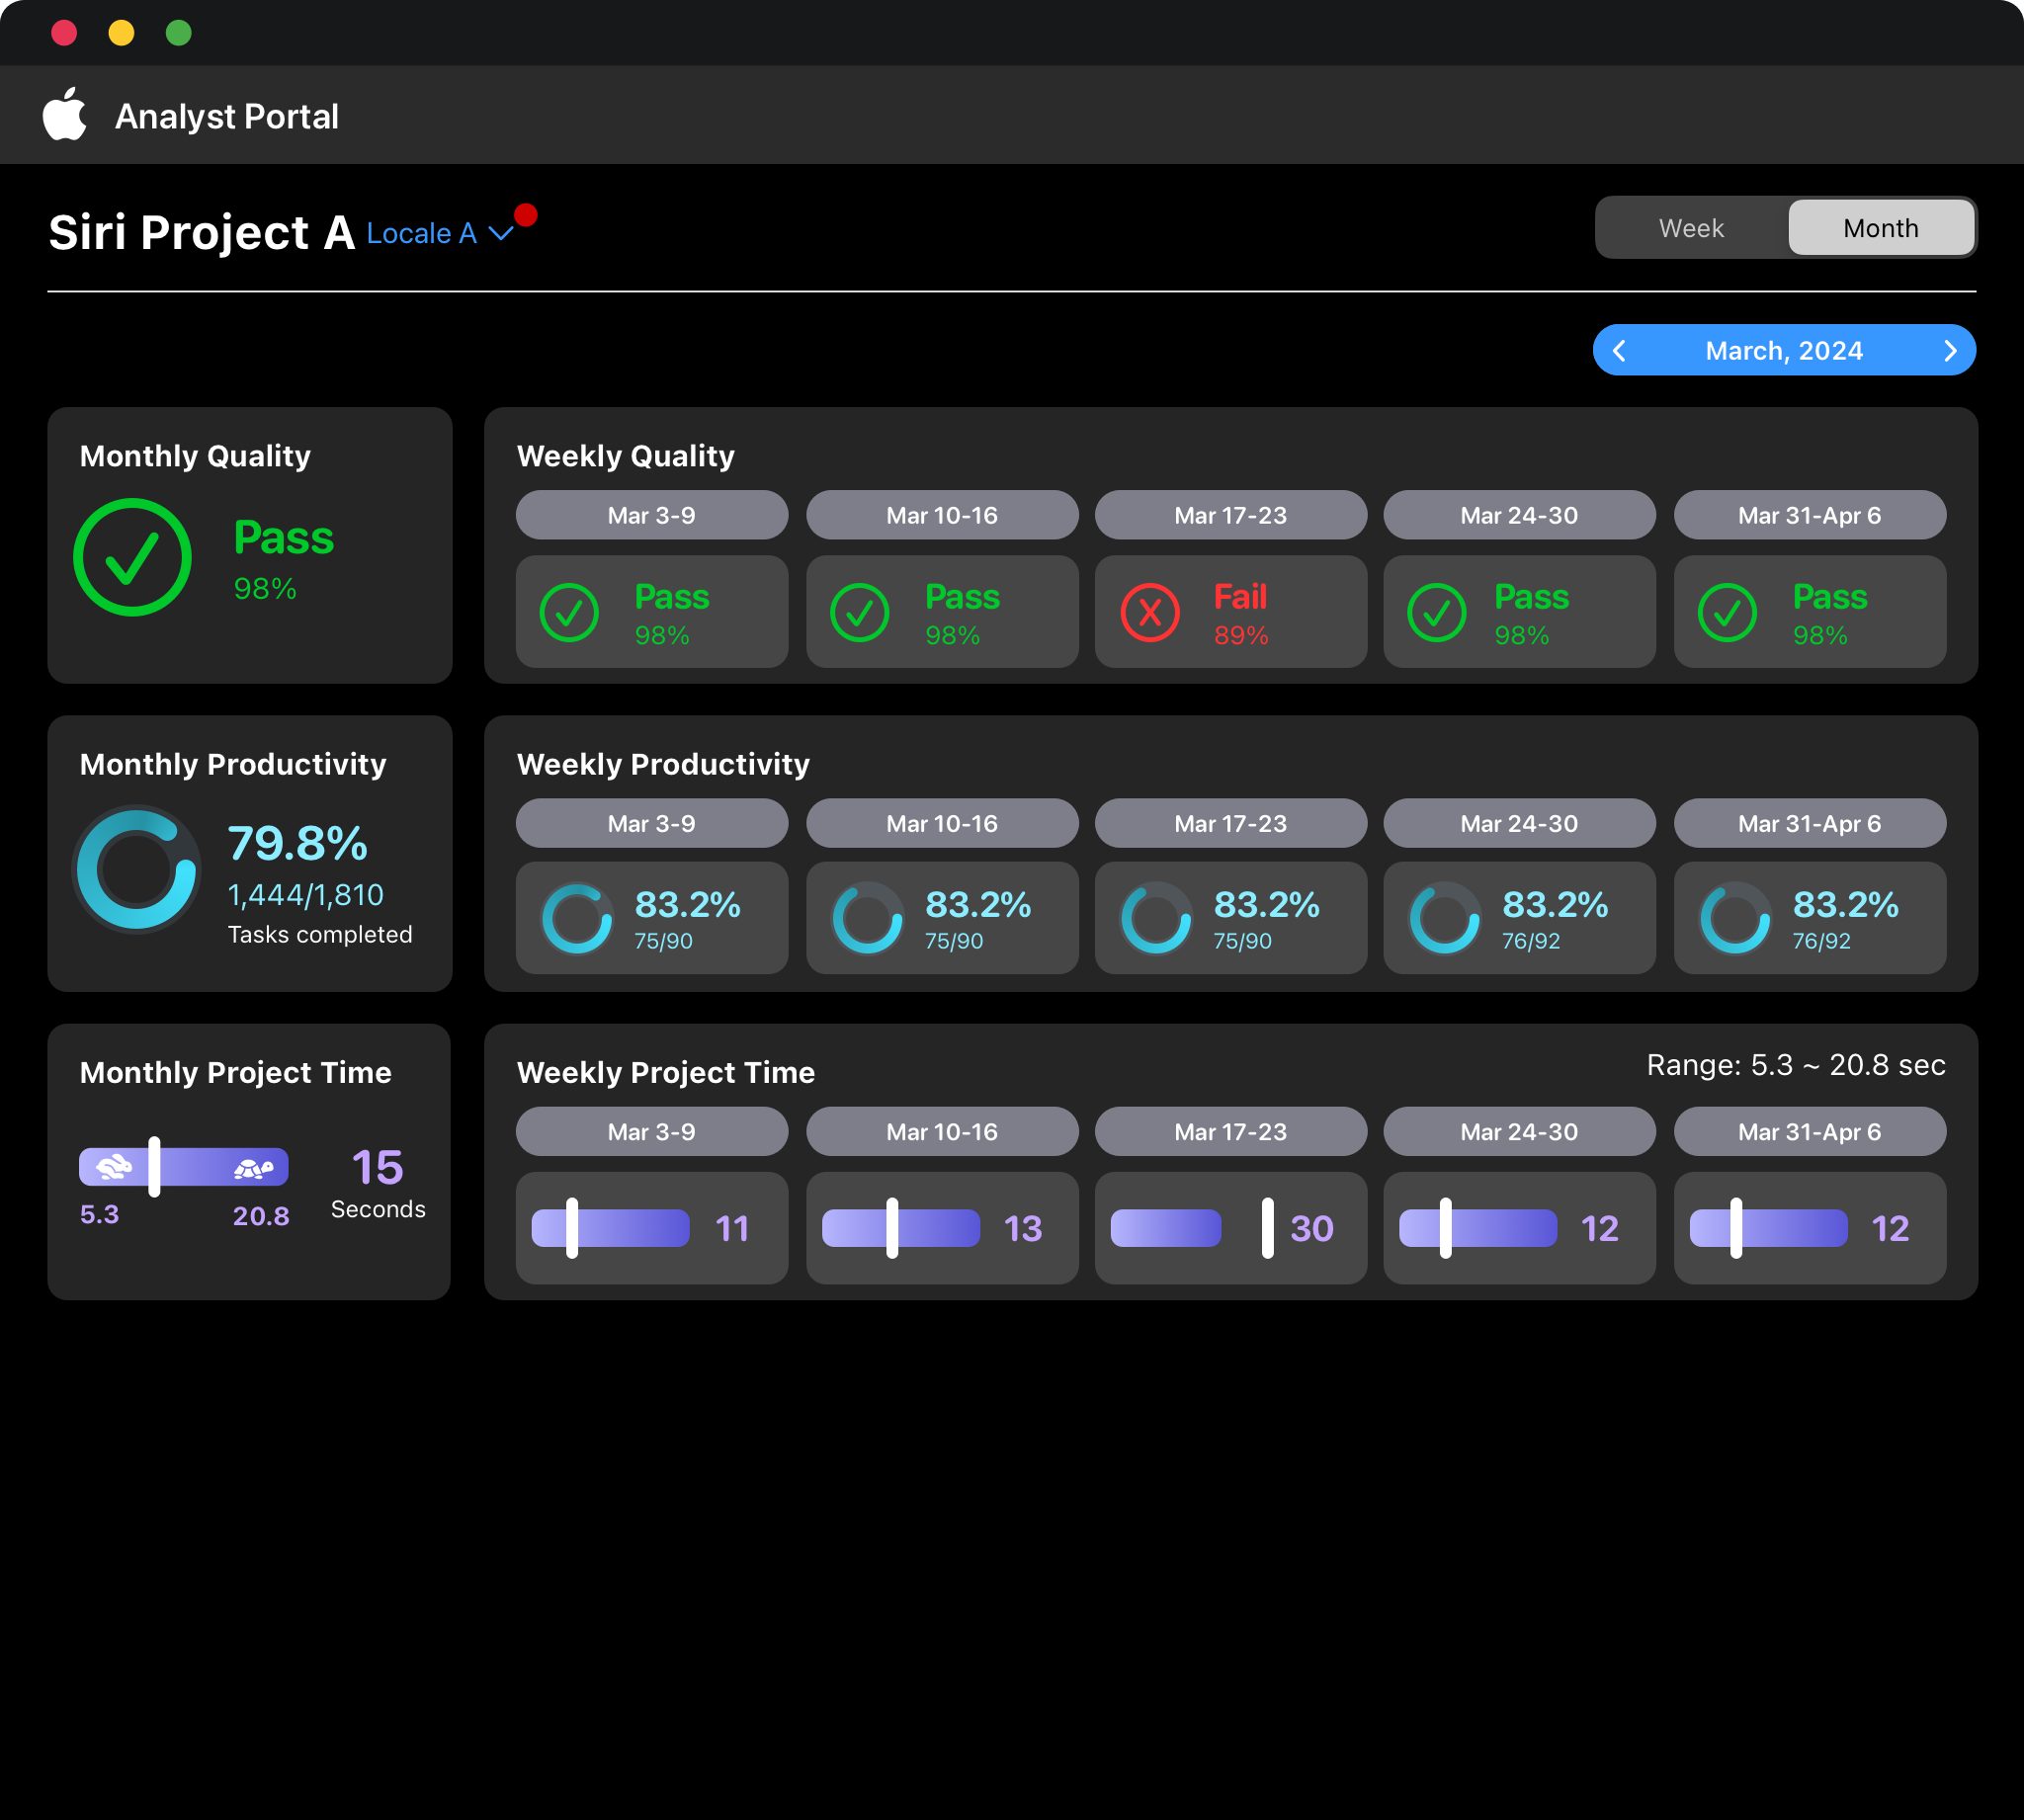This screenshot has height=1820, width=2024.
Task: Click the 15 Seconds monthly time value
Action: coord(378,1183)
